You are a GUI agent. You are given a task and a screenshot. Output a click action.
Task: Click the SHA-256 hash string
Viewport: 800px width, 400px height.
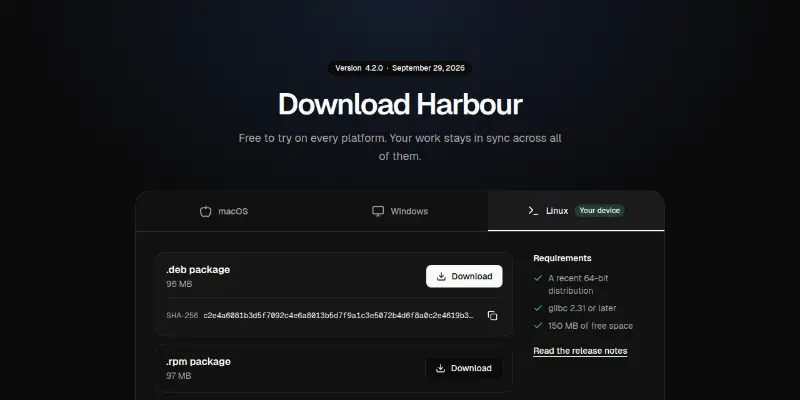(x=338, y=316)
